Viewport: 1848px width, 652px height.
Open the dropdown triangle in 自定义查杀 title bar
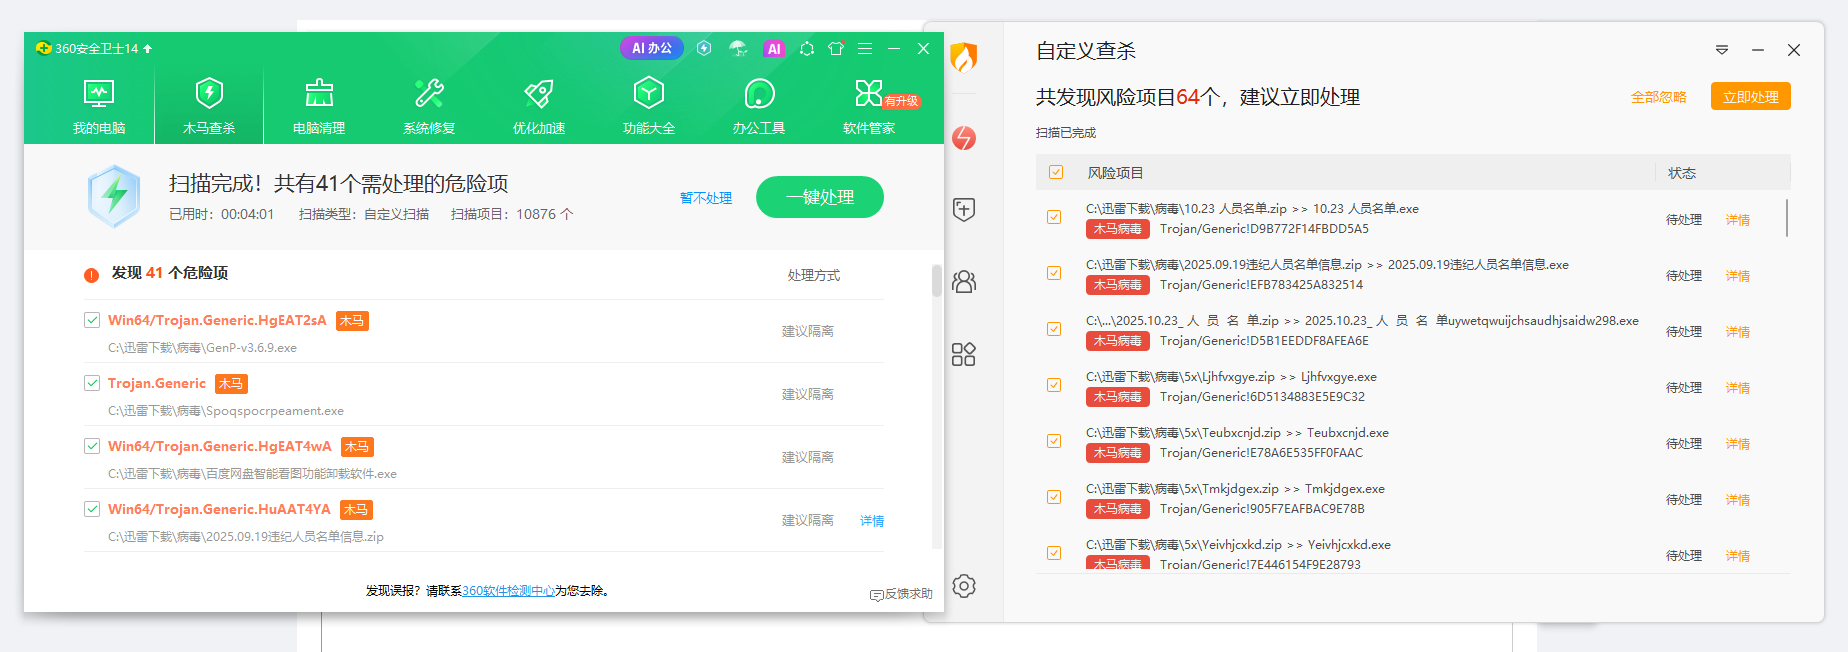(x=1722, y=50)
